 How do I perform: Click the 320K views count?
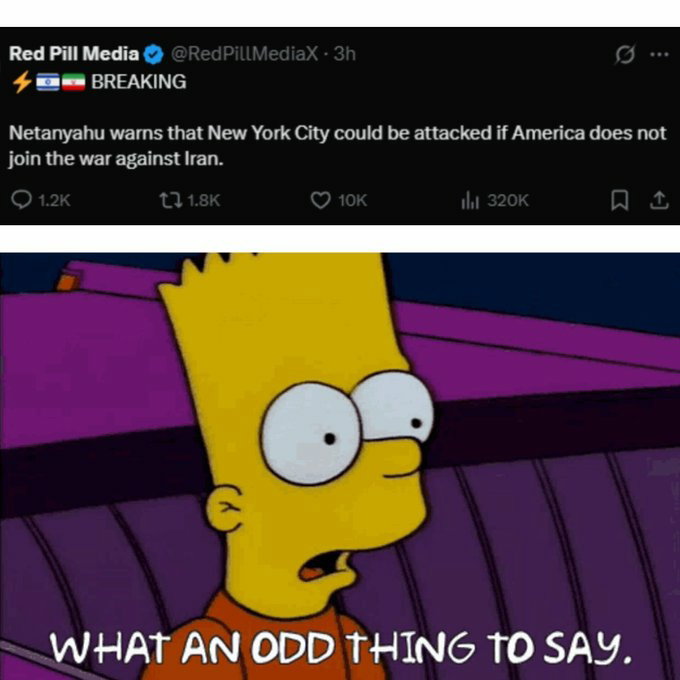(x=508, y=200)
